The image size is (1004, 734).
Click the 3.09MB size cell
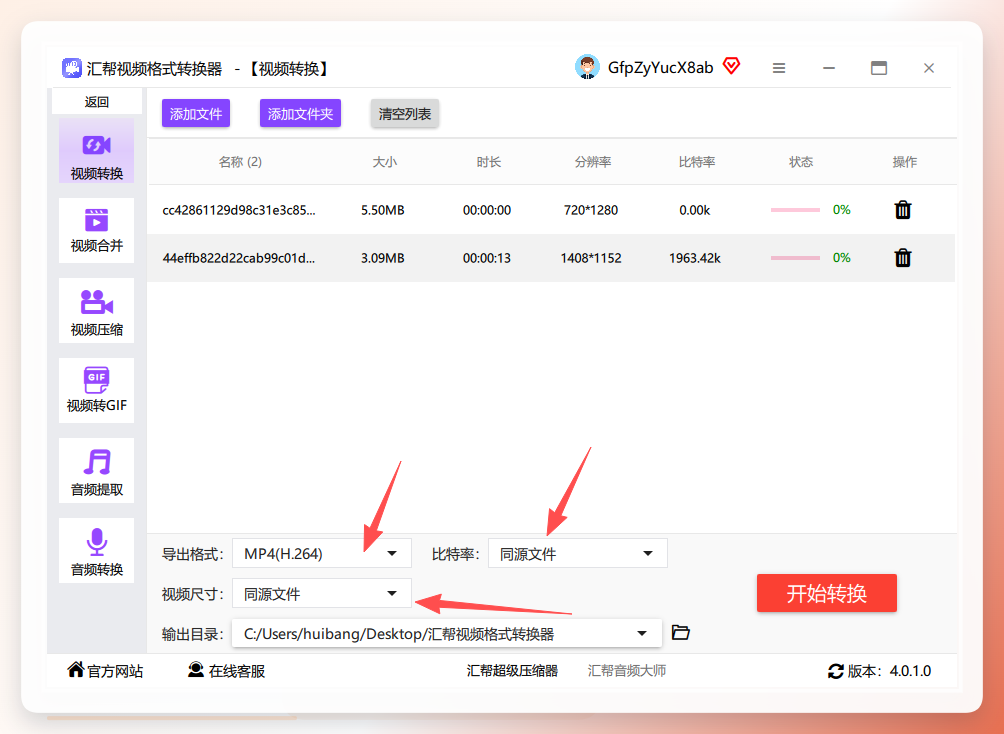383,258
